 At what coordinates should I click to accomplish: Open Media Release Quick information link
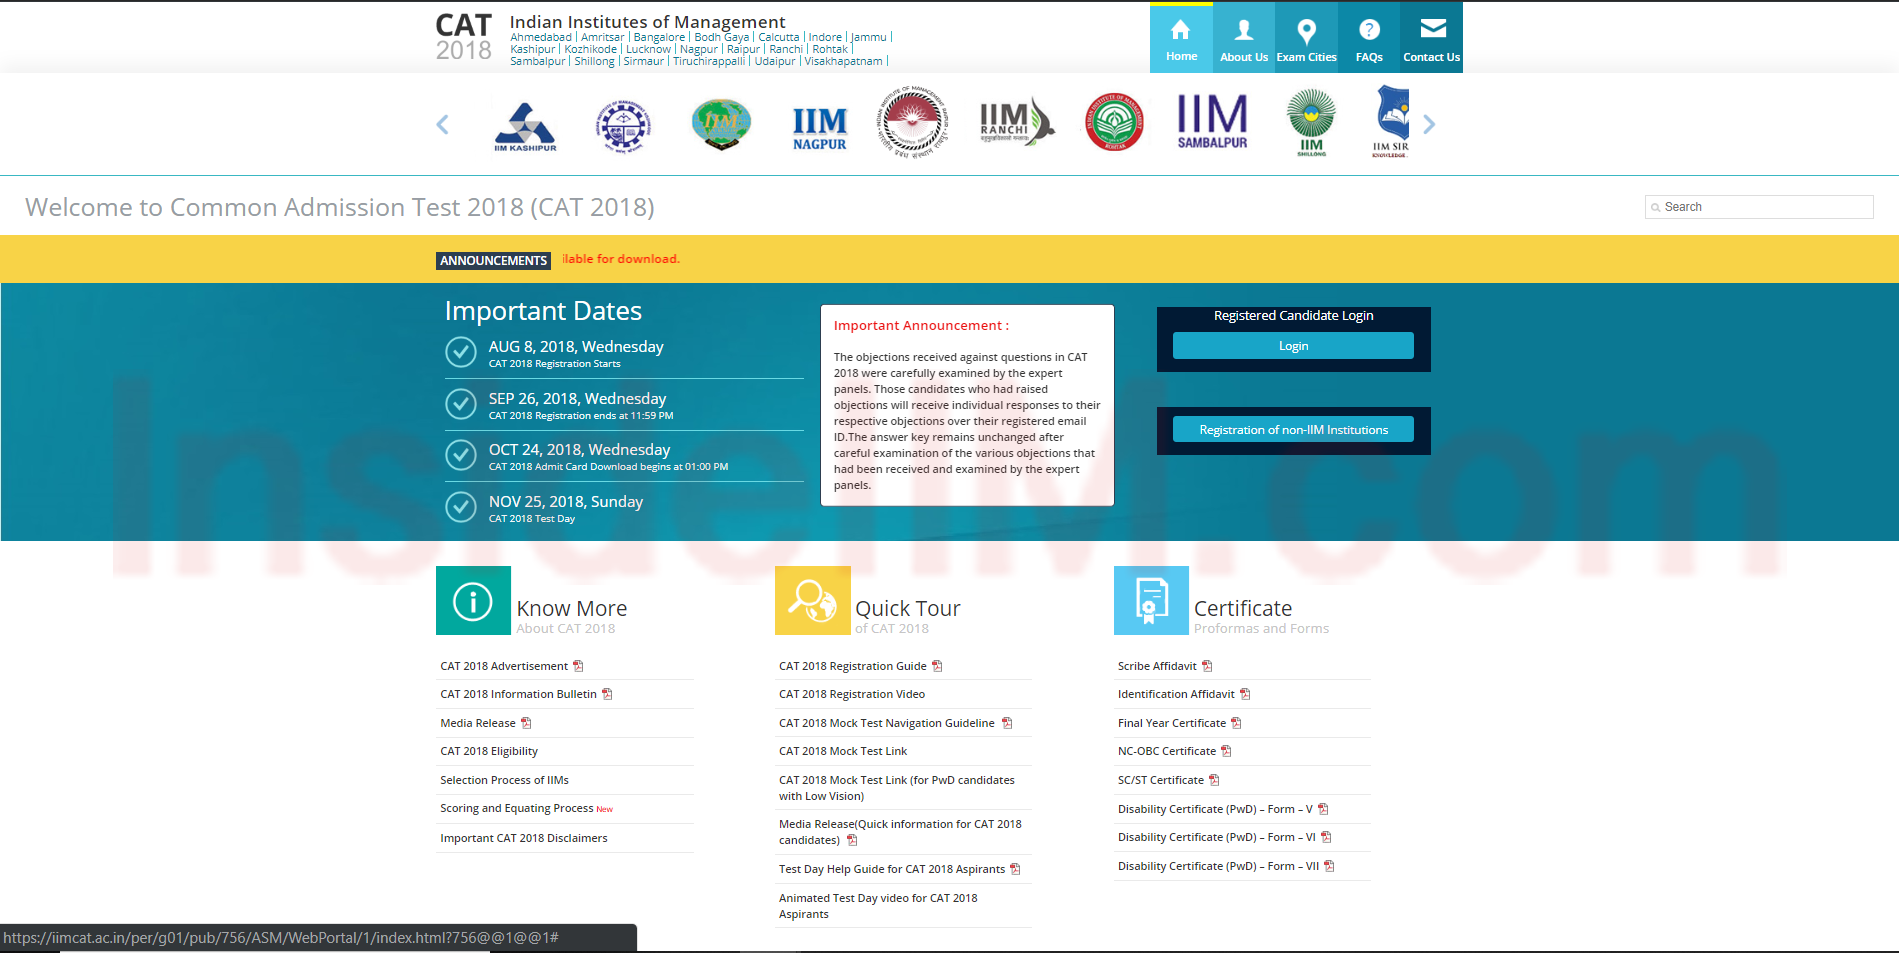click(x=900, y=832)
